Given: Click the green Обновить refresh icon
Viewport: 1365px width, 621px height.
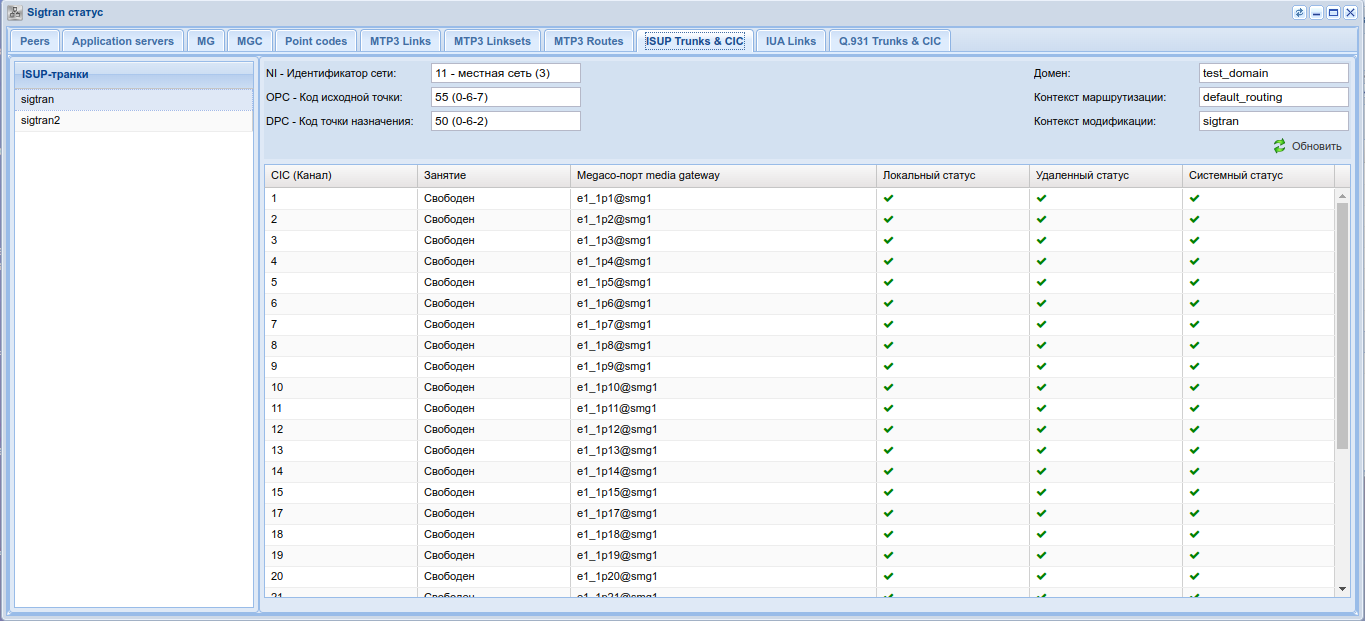Looking at the screenshot, I should (1279, 146).
